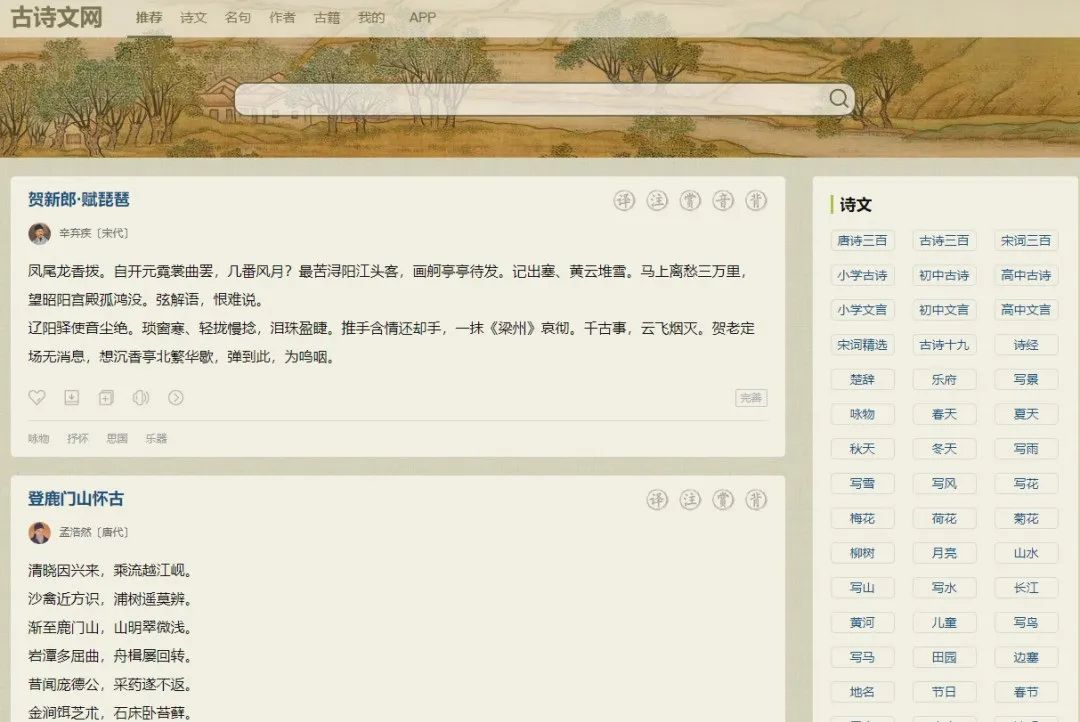This screenshot has width=1080, height=722.
Task: Open the 名句 nav tab
Action: pos(238,17)
